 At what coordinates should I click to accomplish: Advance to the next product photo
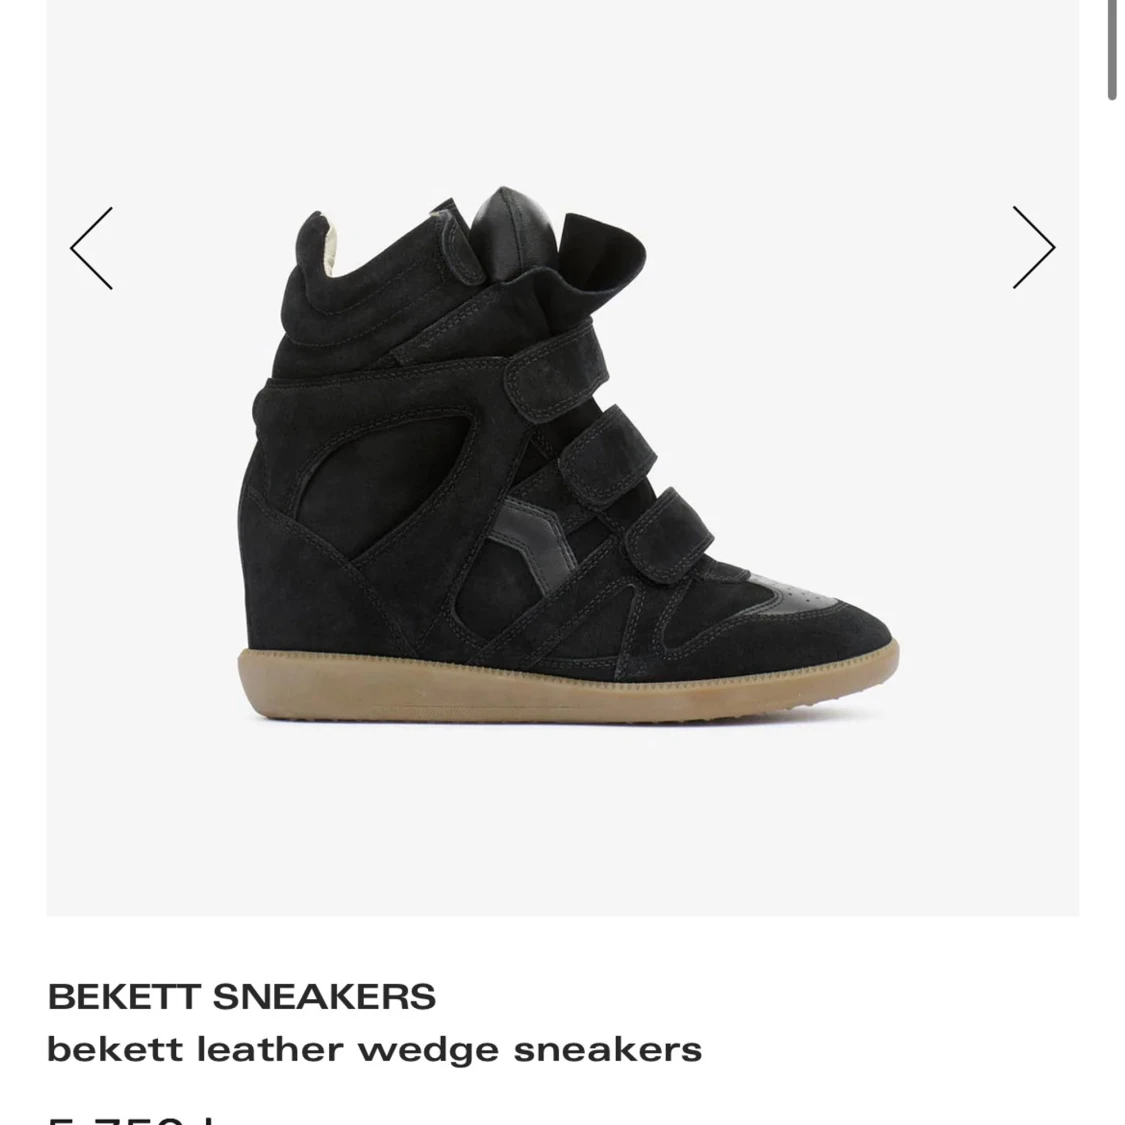[1033, 248]
